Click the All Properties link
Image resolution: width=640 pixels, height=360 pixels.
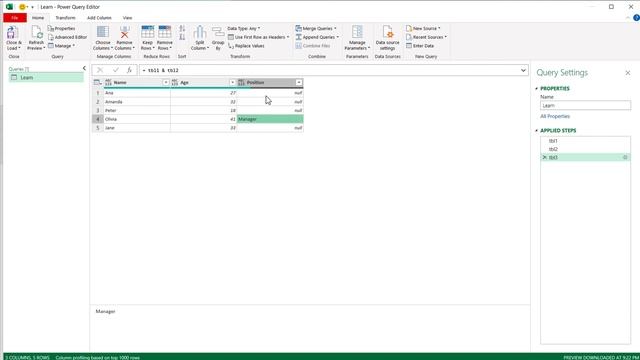click(x=555, y=116)
